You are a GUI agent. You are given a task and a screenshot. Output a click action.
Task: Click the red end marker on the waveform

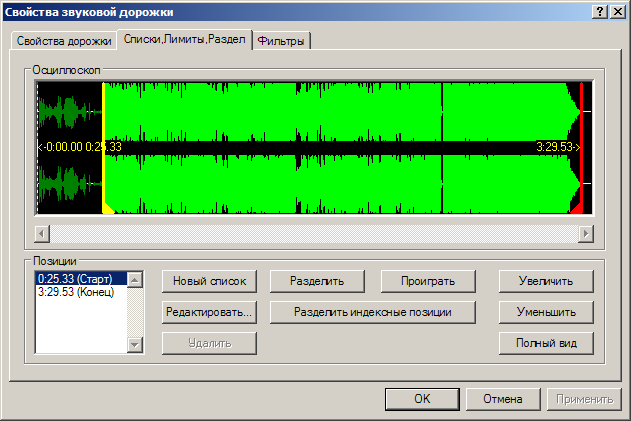click(x=581, y=148)
